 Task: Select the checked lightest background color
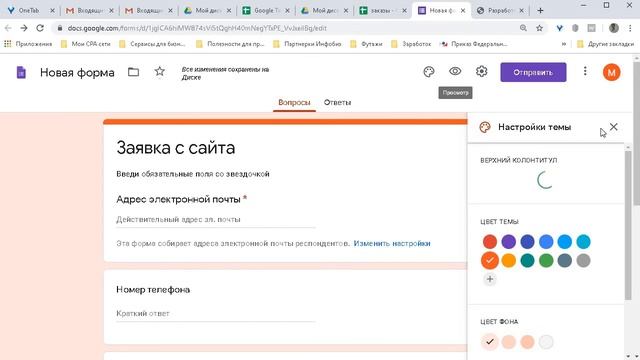(x=490, y=342)
